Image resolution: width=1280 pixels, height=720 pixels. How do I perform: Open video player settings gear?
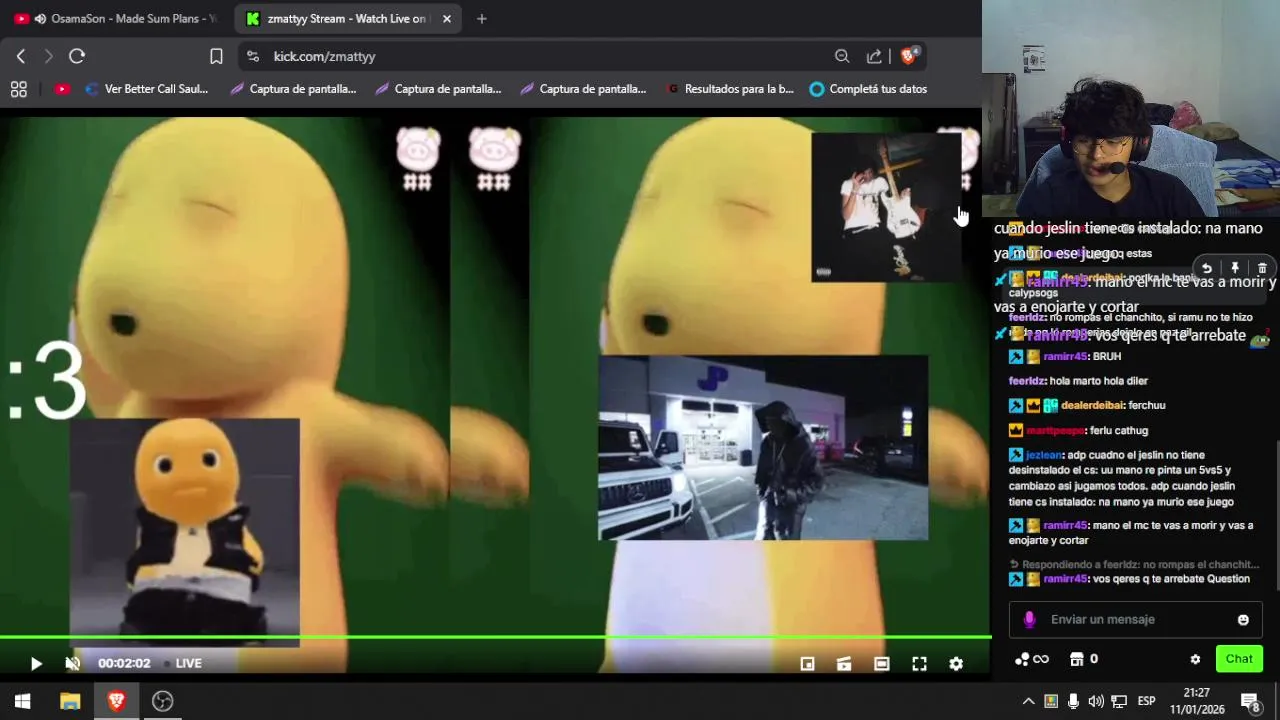[956, 663]
